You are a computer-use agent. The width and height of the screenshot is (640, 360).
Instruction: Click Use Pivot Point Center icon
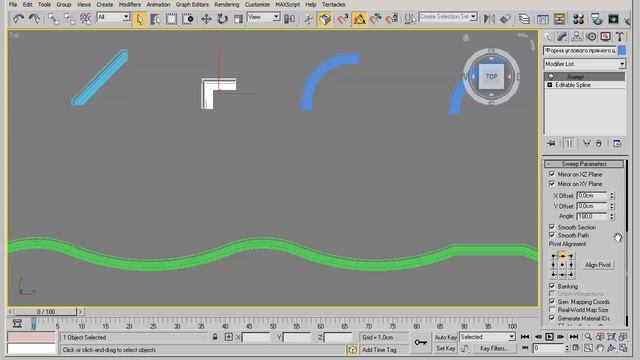290,19
